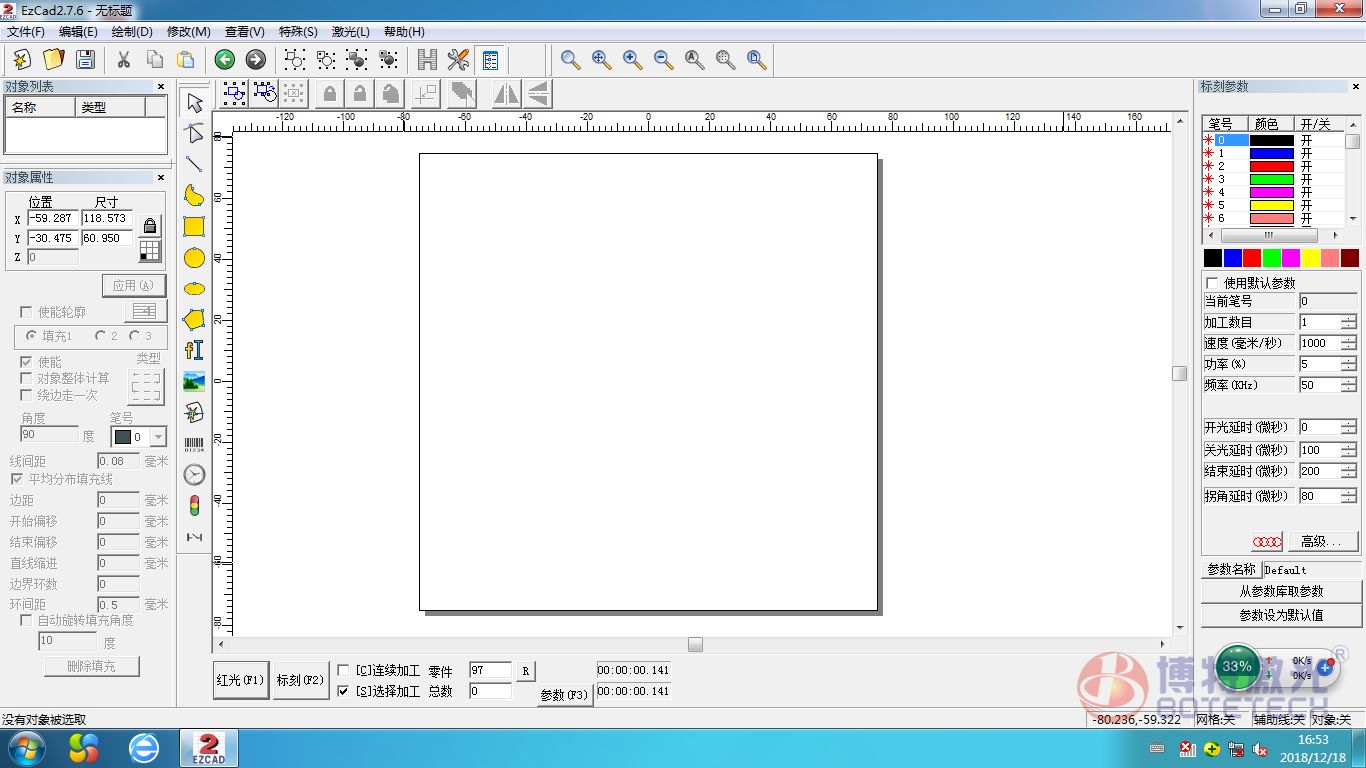Toggle the 对象整体计算 checkbox

pos(26,378)
